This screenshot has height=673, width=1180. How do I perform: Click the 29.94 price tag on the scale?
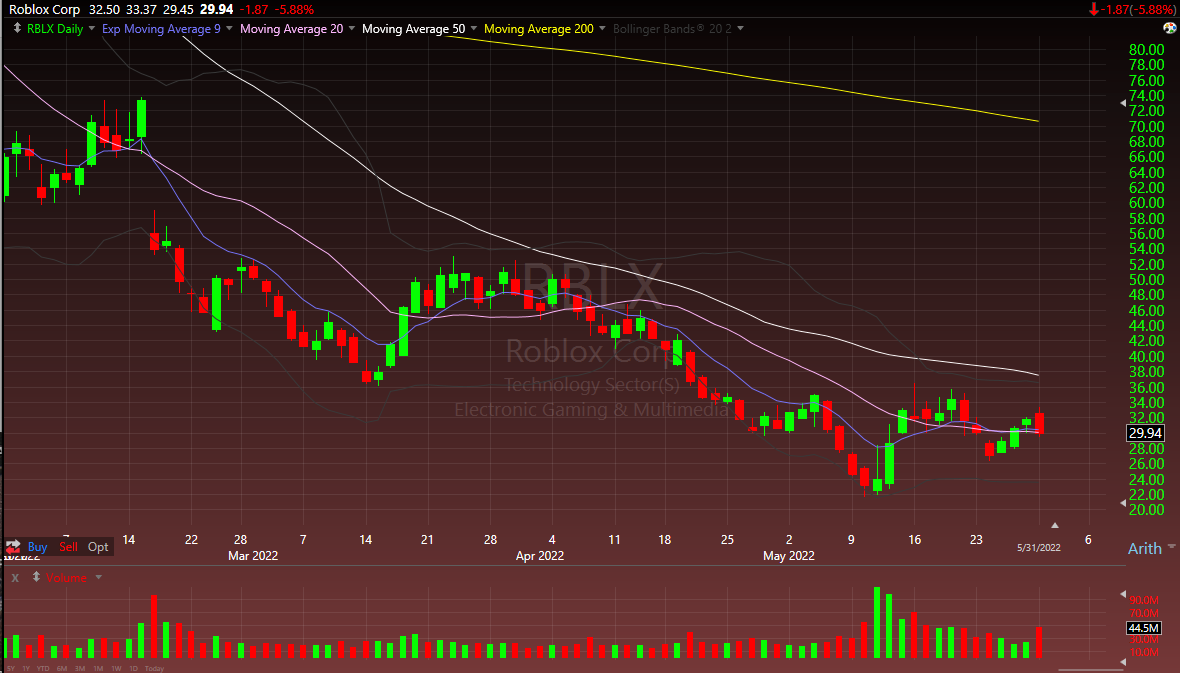(1145, 433)
